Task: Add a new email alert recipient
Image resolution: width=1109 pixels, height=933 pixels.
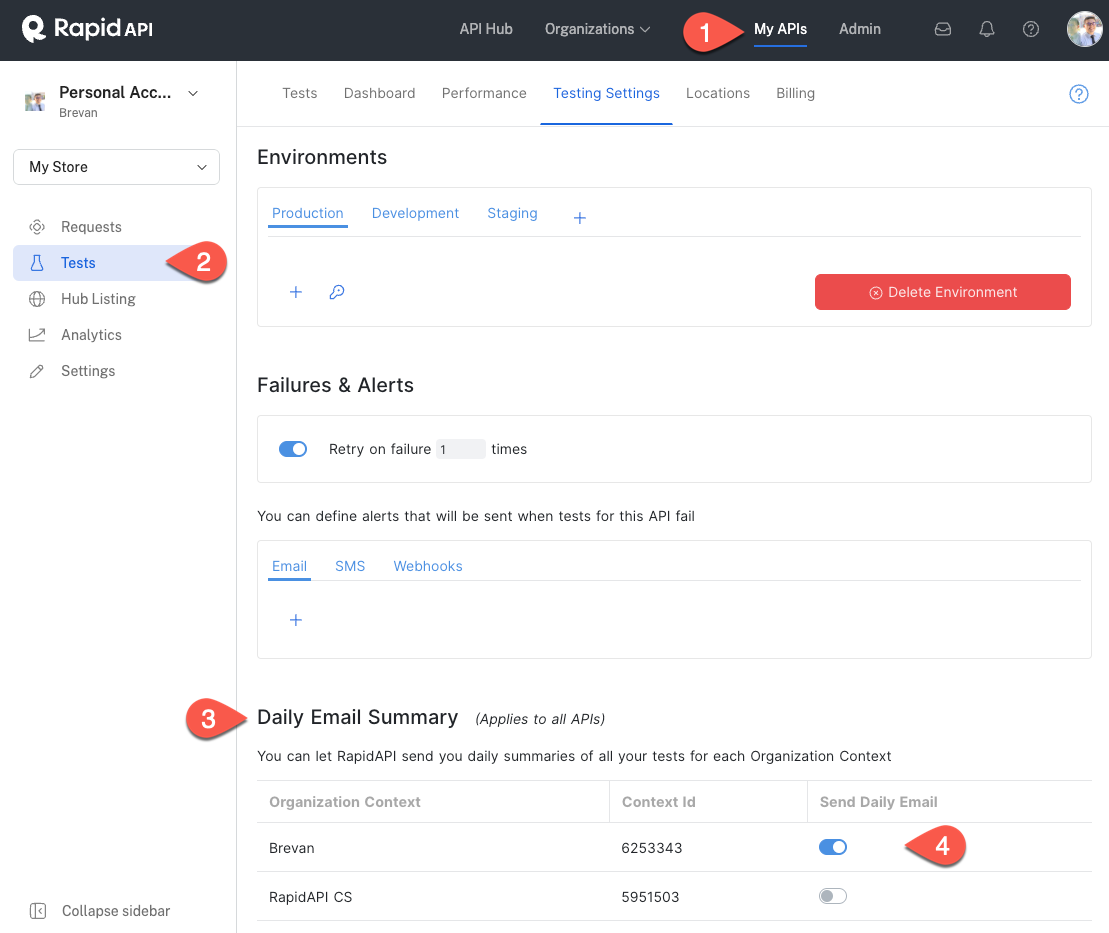Action: point(296,620)
